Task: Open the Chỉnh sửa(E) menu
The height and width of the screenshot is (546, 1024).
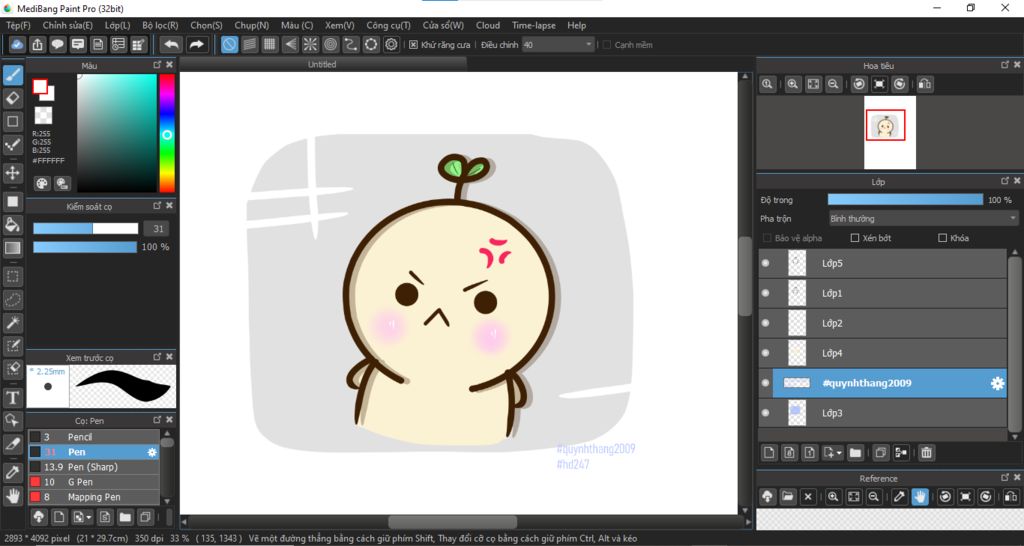Action: click(x=68, y=25)
